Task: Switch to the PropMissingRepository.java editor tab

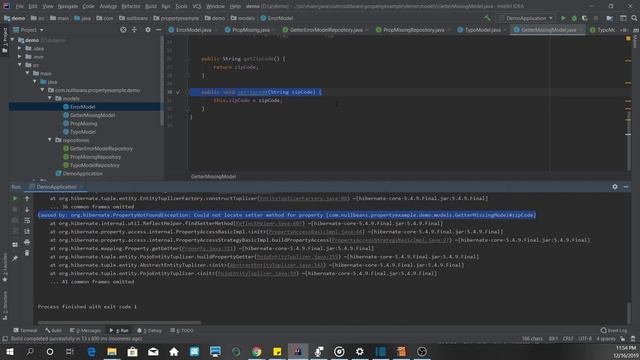Action: [x=413, y=30]
